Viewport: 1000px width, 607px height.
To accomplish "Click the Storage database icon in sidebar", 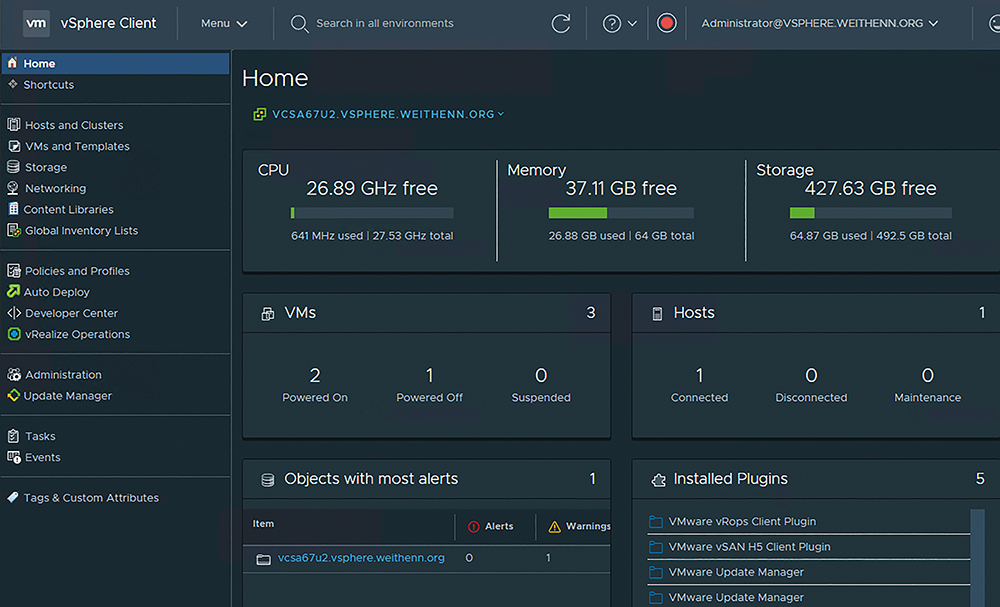I will tap(13, 166).
